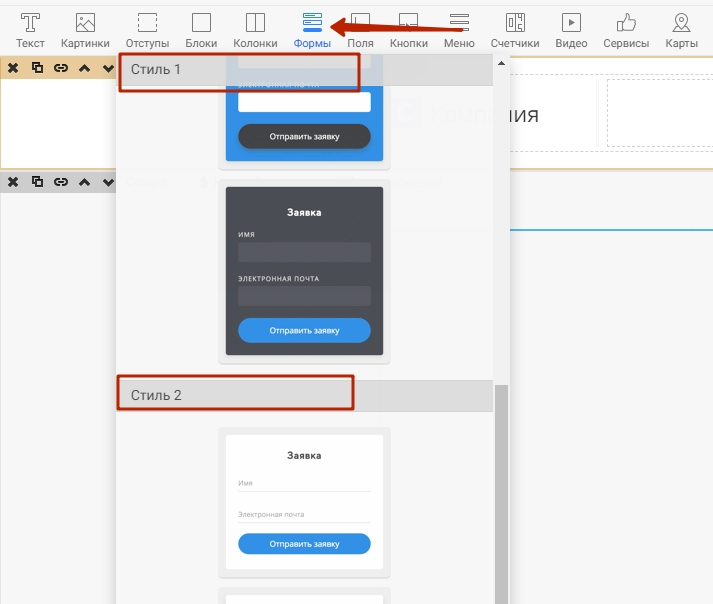
Task: Move the second section up
Action: tap(85, 182)
